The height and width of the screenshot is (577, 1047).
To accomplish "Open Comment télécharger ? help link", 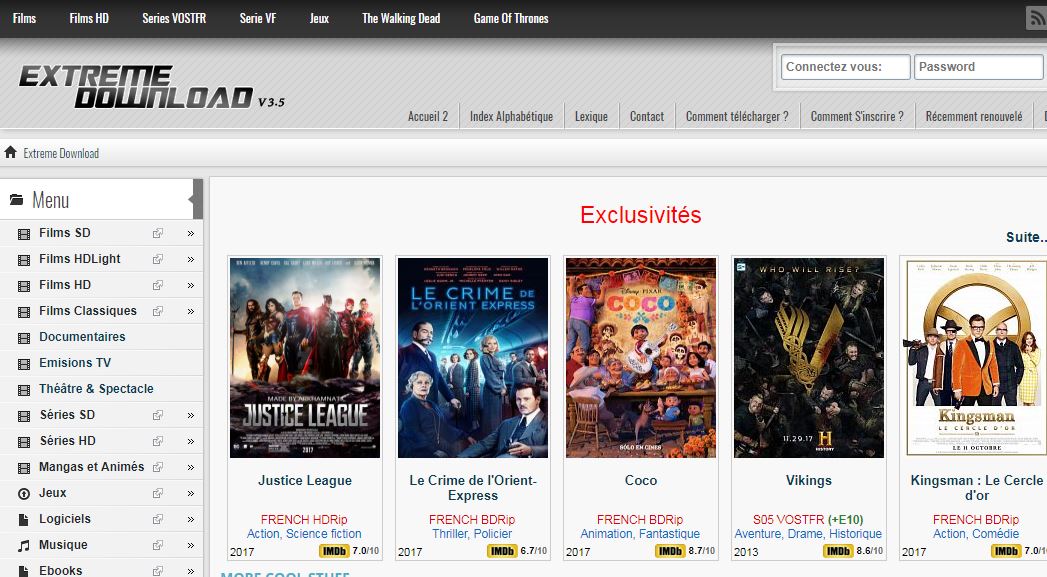I will click(x=737, y=116).
